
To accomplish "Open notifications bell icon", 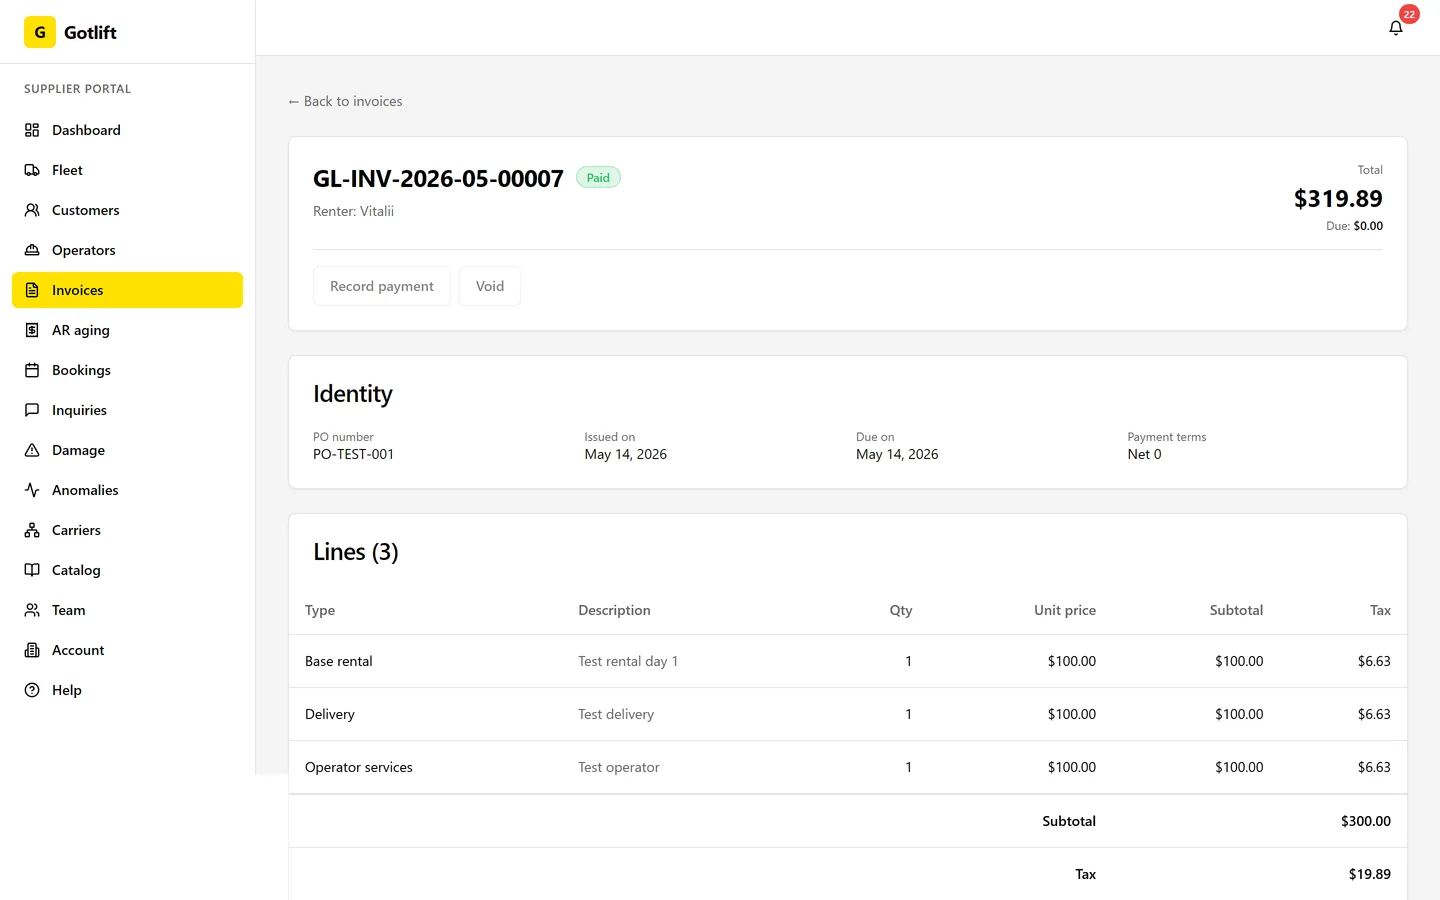I will (1396, 28).
